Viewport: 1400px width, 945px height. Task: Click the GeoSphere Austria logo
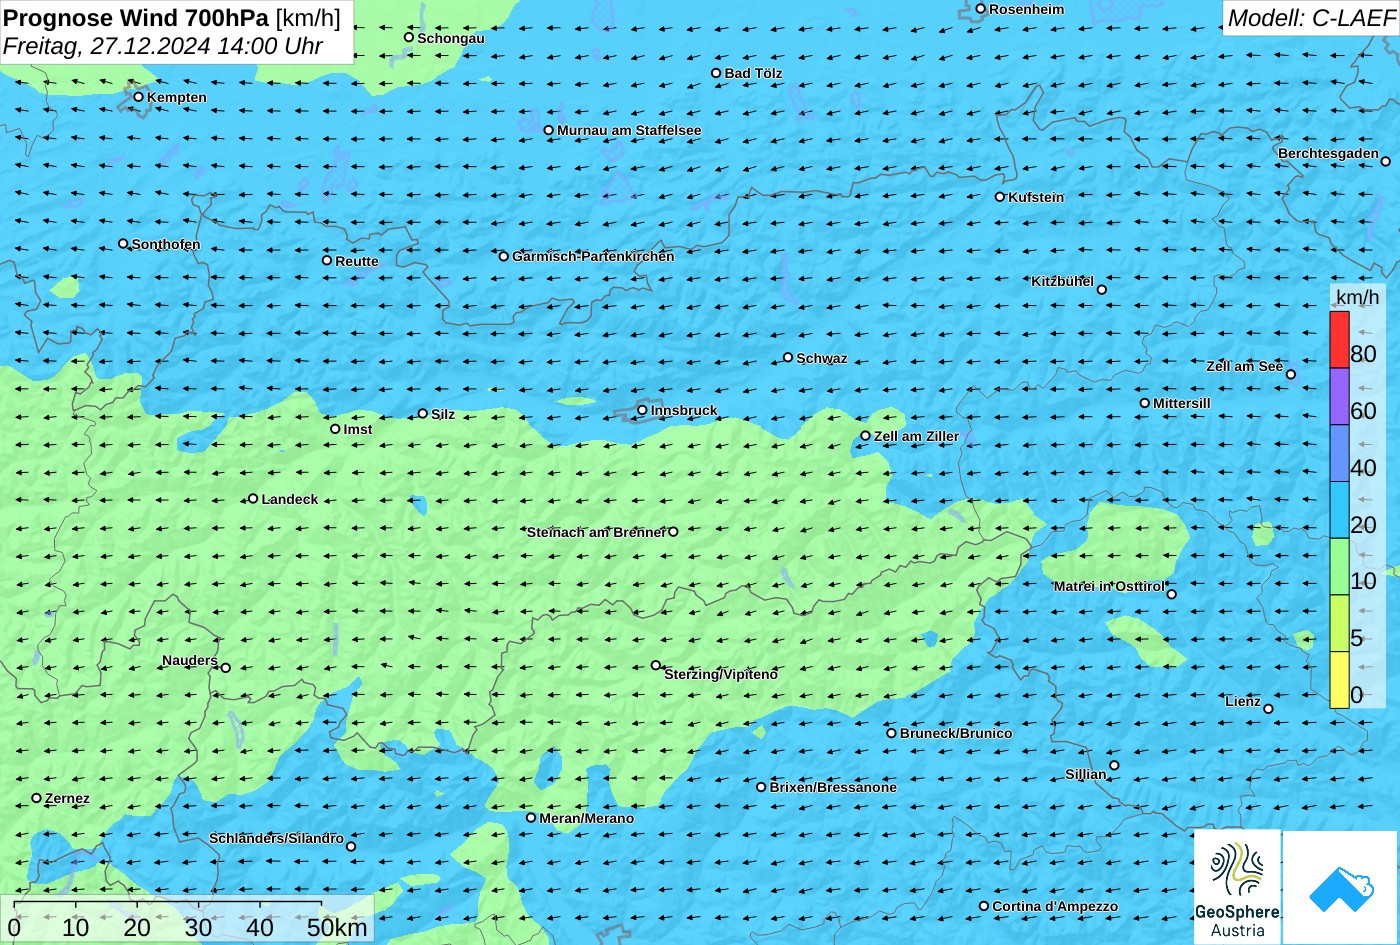coord(1237,887)
